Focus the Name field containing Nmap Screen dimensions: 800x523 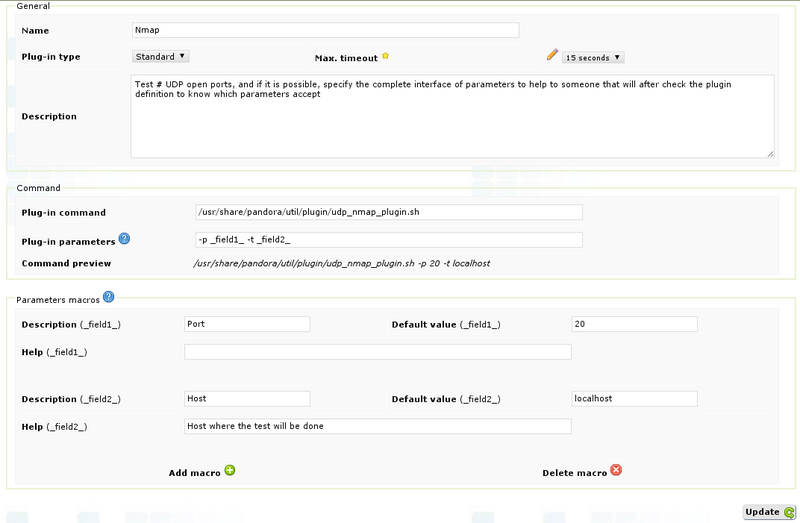325,31
